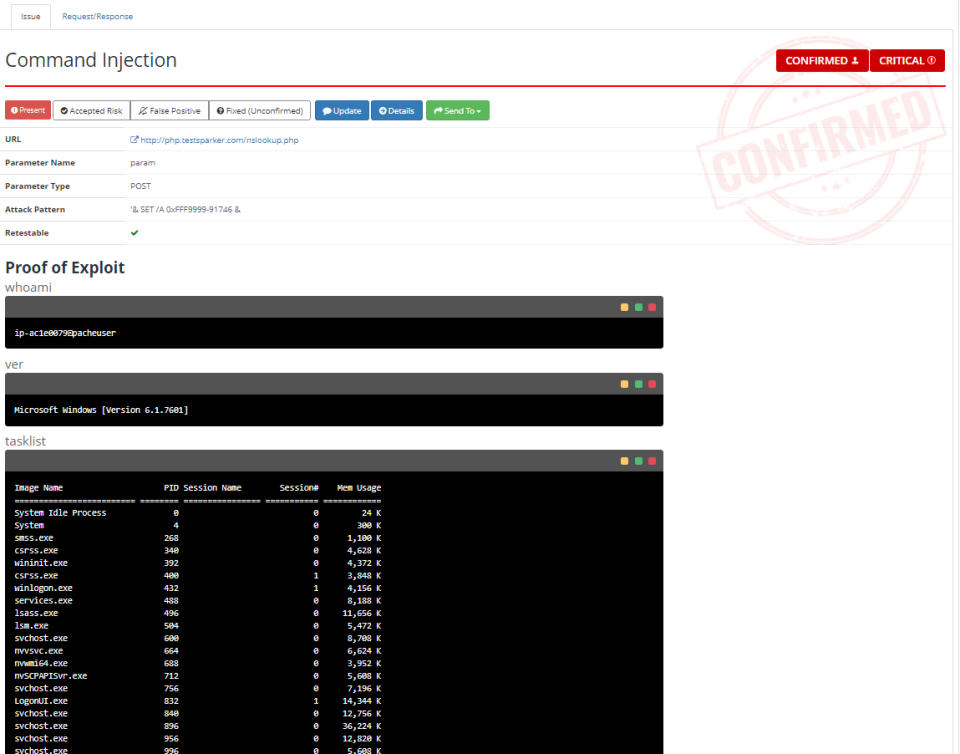This screenshot has height=754, width=960.
Task: Click the crossed pencil icon on False Positive
Action: pos(141,110)
